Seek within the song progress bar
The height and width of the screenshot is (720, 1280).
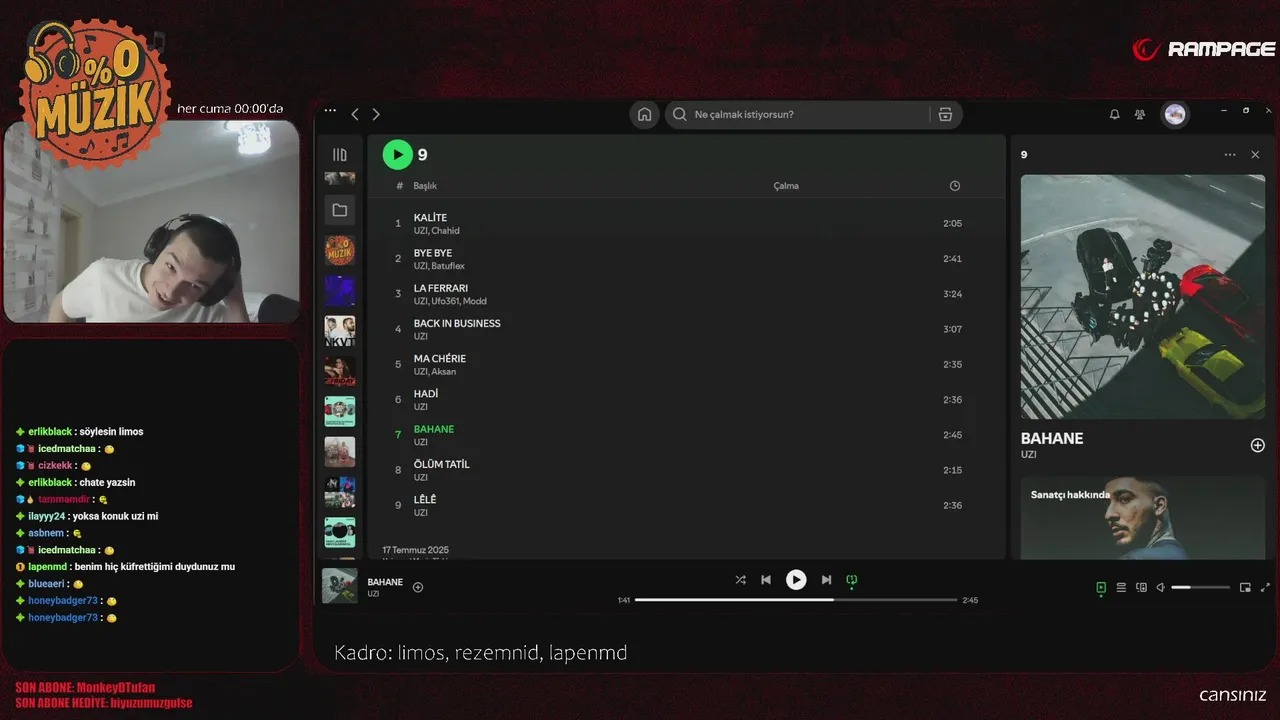(x=796, y=600)
